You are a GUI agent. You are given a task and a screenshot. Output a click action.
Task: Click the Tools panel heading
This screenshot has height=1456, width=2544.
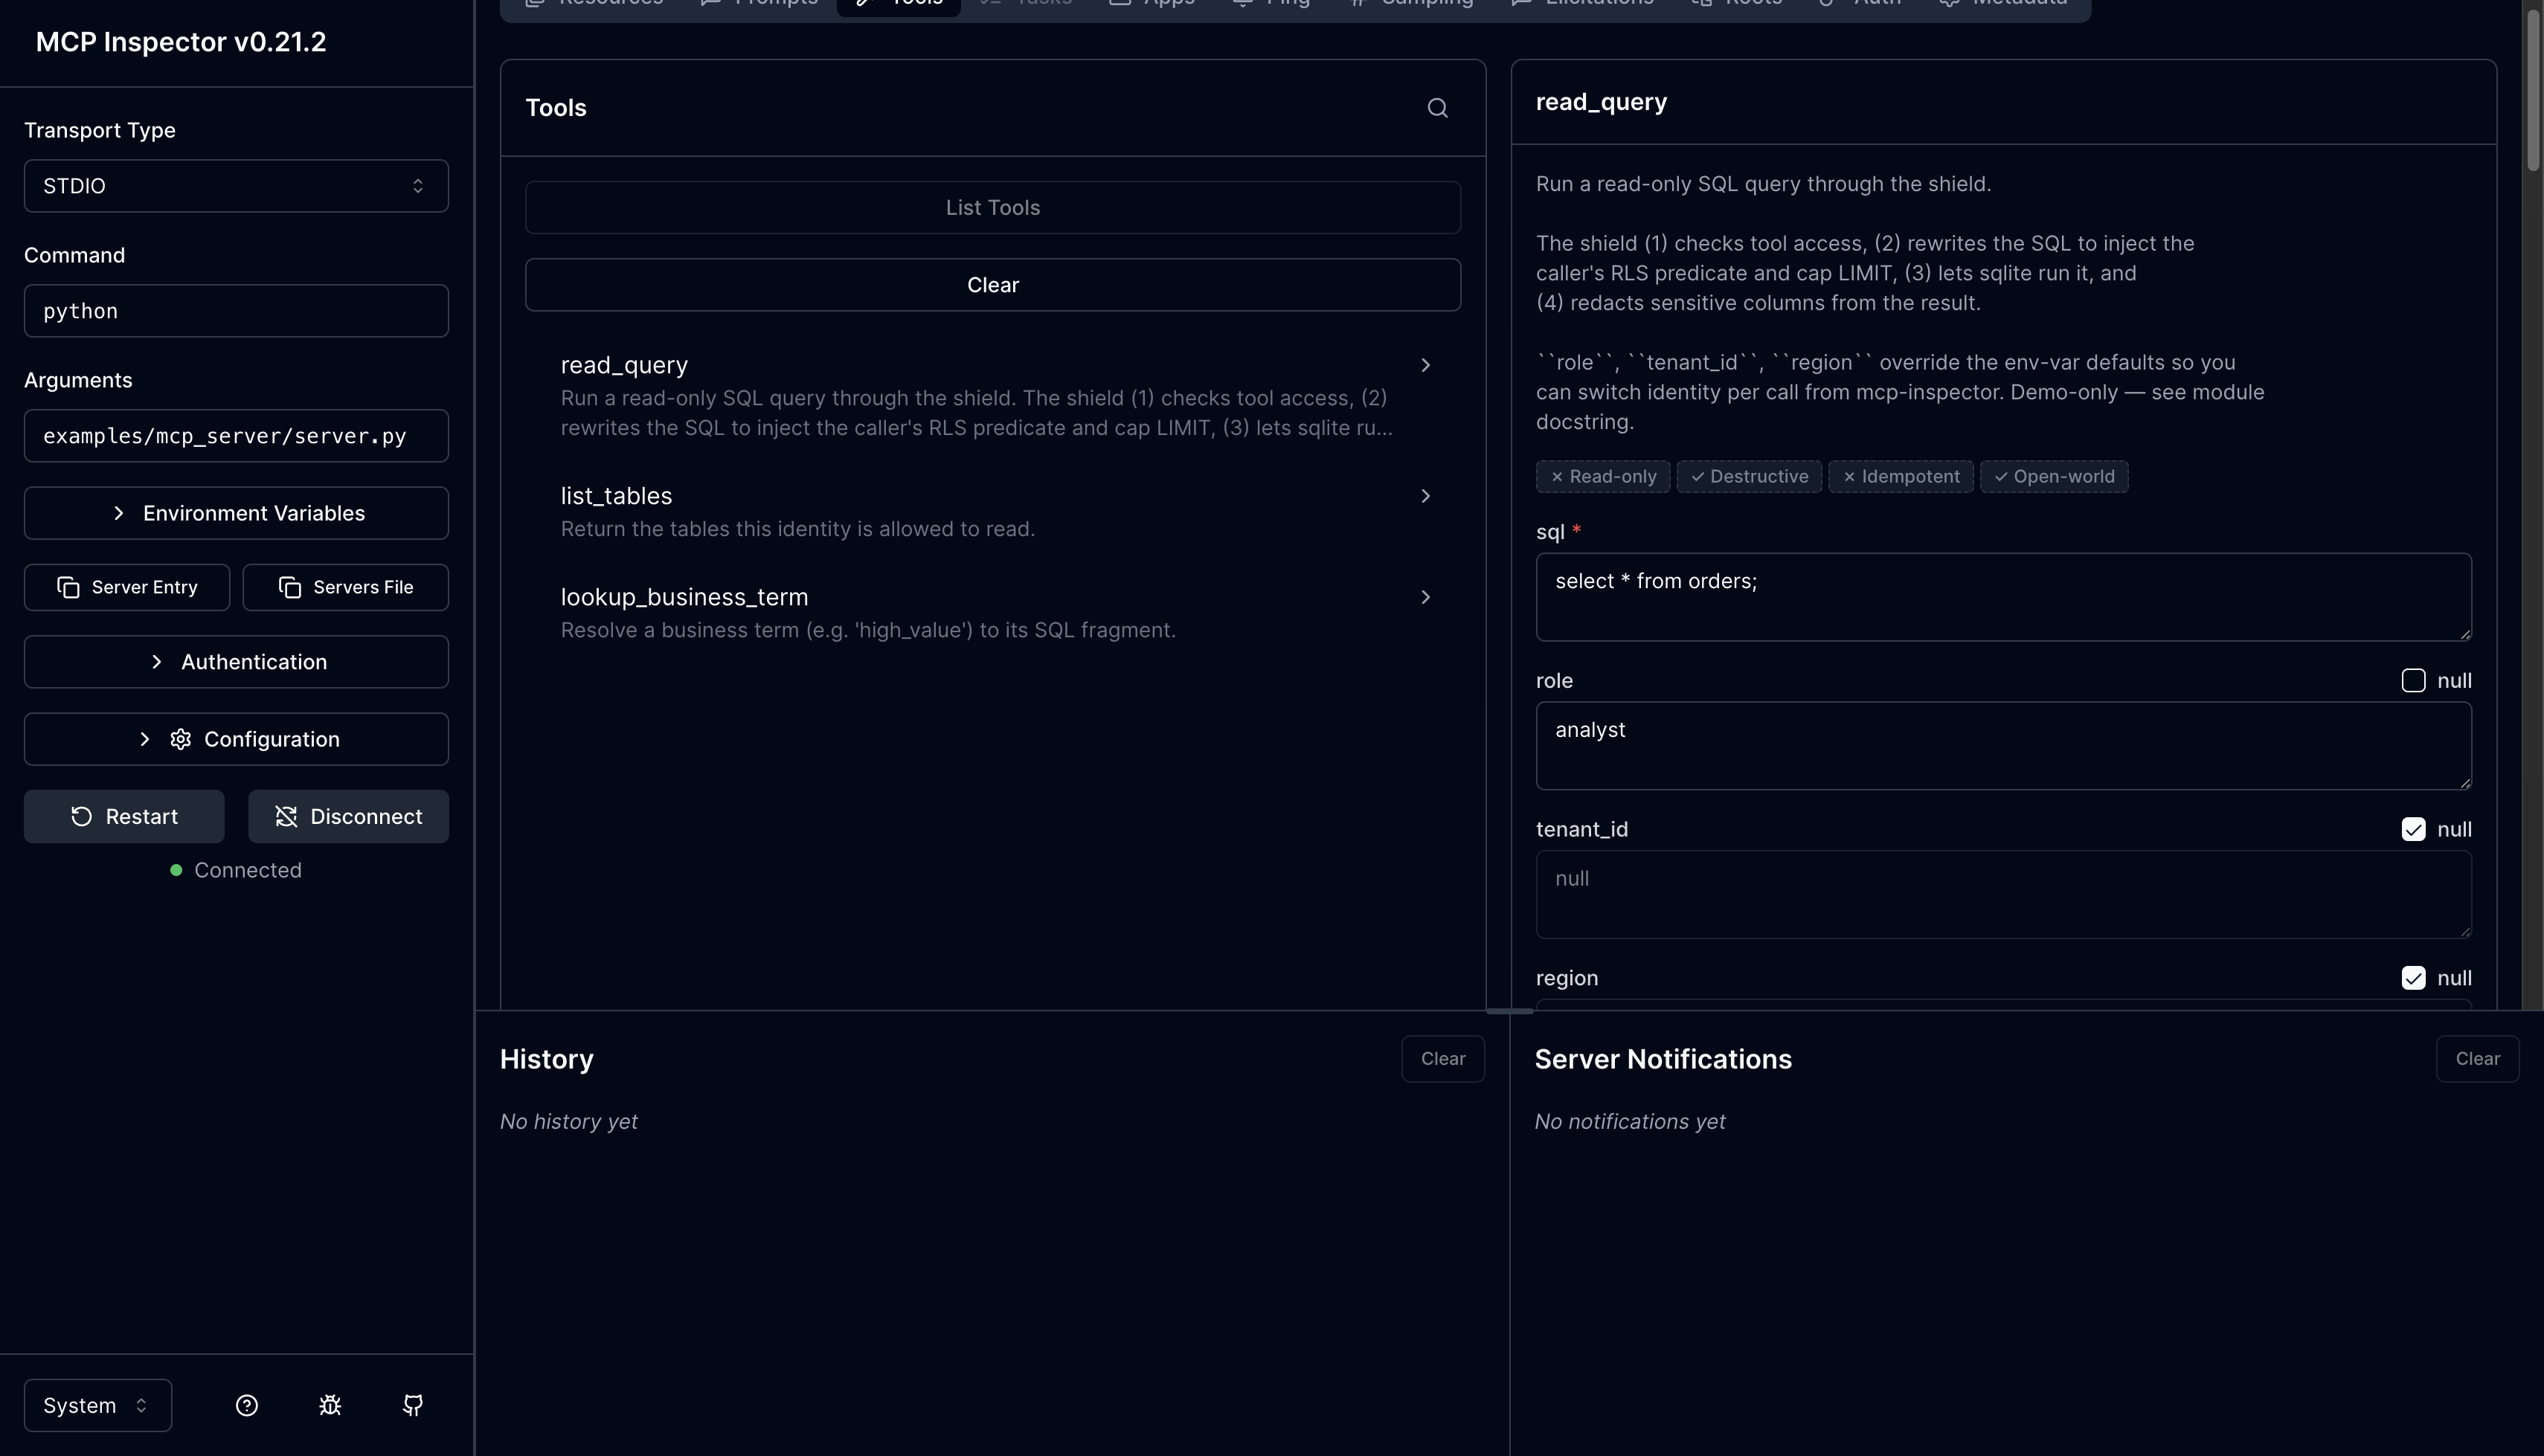click(556, 108)
